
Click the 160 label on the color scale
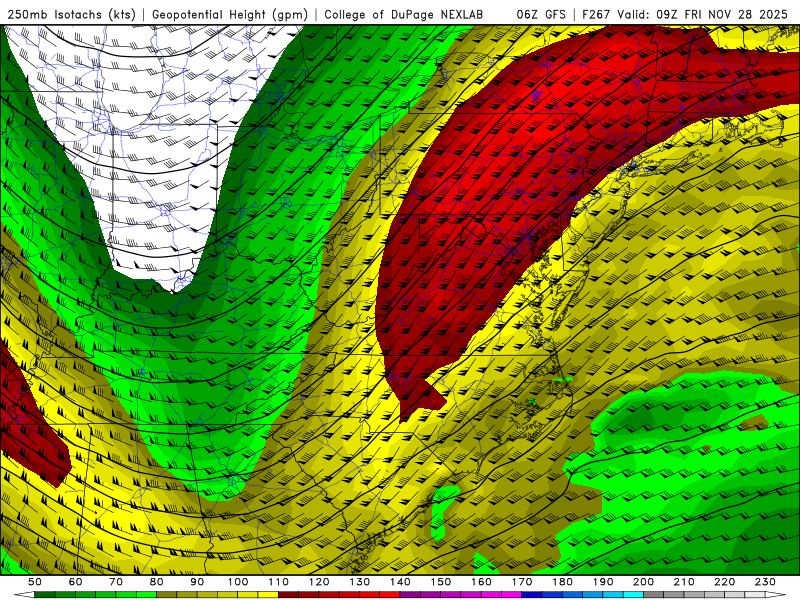coord(481,582)
